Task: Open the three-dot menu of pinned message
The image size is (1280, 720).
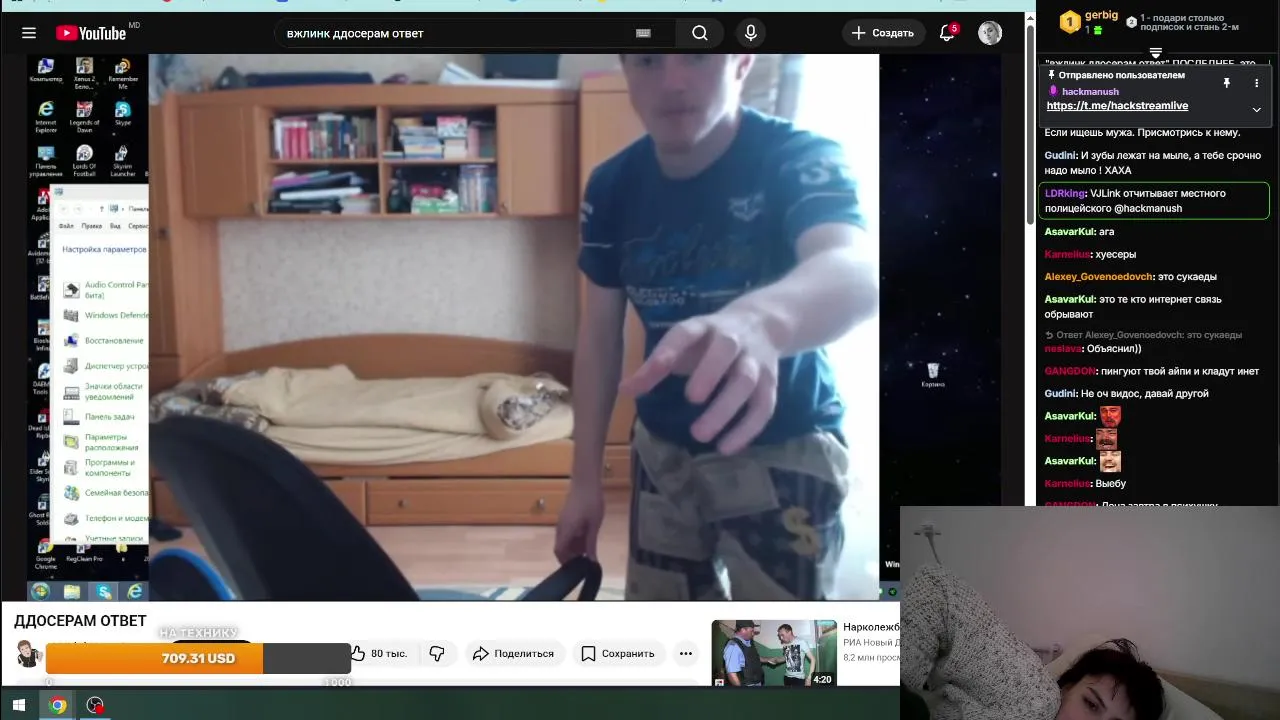Action: coord(1256,83)
